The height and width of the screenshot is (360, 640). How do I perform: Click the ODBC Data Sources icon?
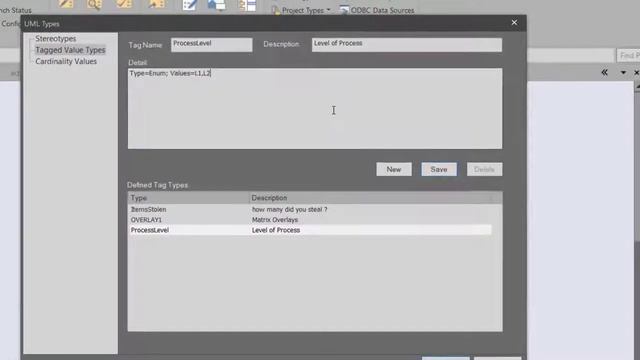coord(344,10)
